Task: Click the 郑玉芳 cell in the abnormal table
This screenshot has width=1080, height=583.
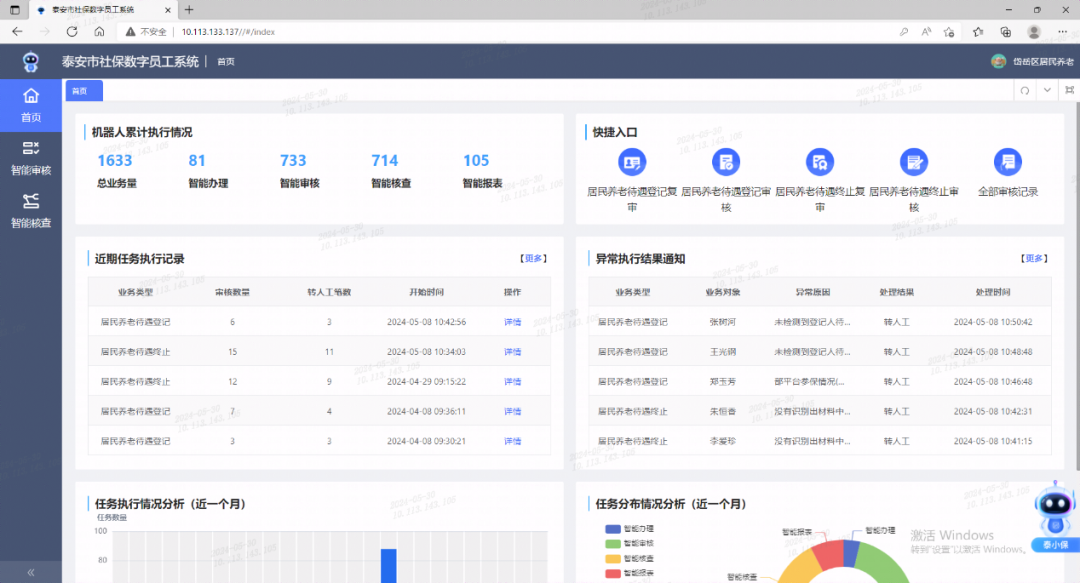Action: tap(723, 381)
